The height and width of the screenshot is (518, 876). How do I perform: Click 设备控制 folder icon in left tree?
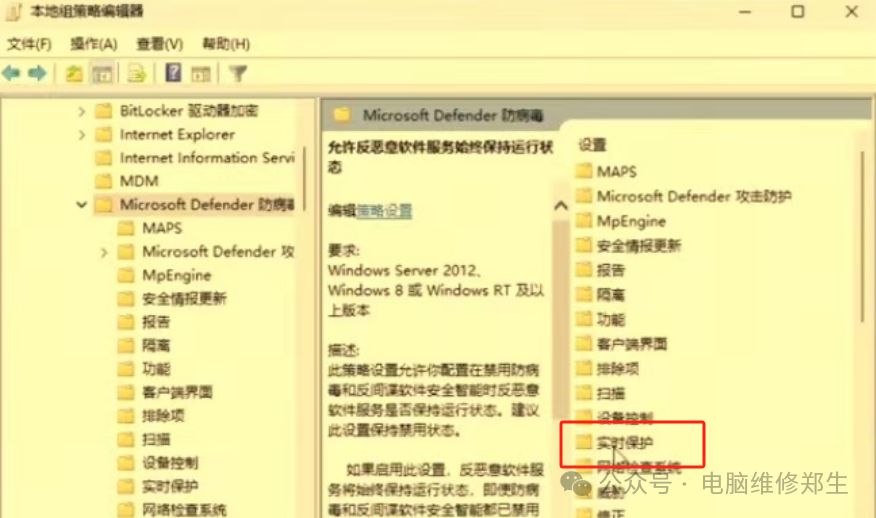click(126, 463)
